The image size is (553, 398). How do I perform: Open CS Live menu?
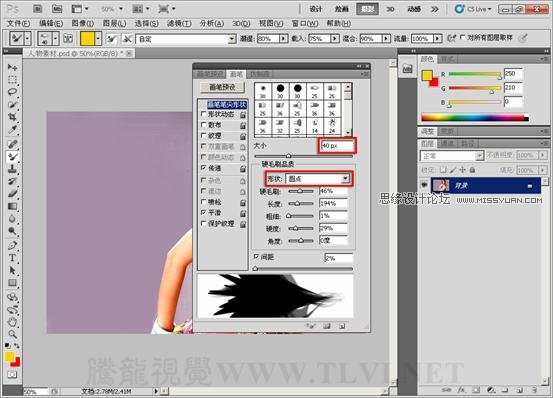[x=474, y=9]
